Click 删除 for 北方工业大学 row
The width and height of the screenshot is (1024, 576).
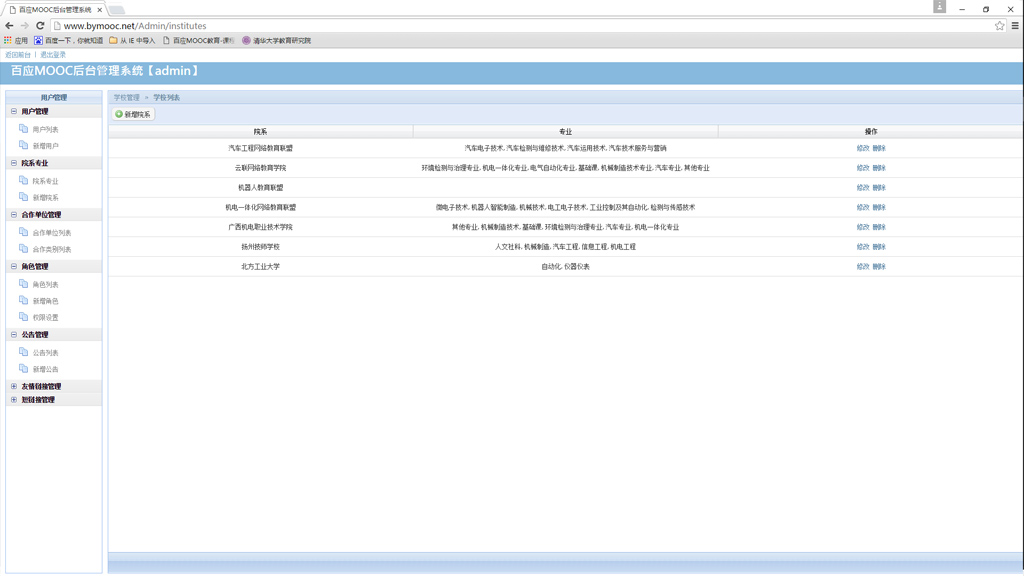[x=879, y=267]
